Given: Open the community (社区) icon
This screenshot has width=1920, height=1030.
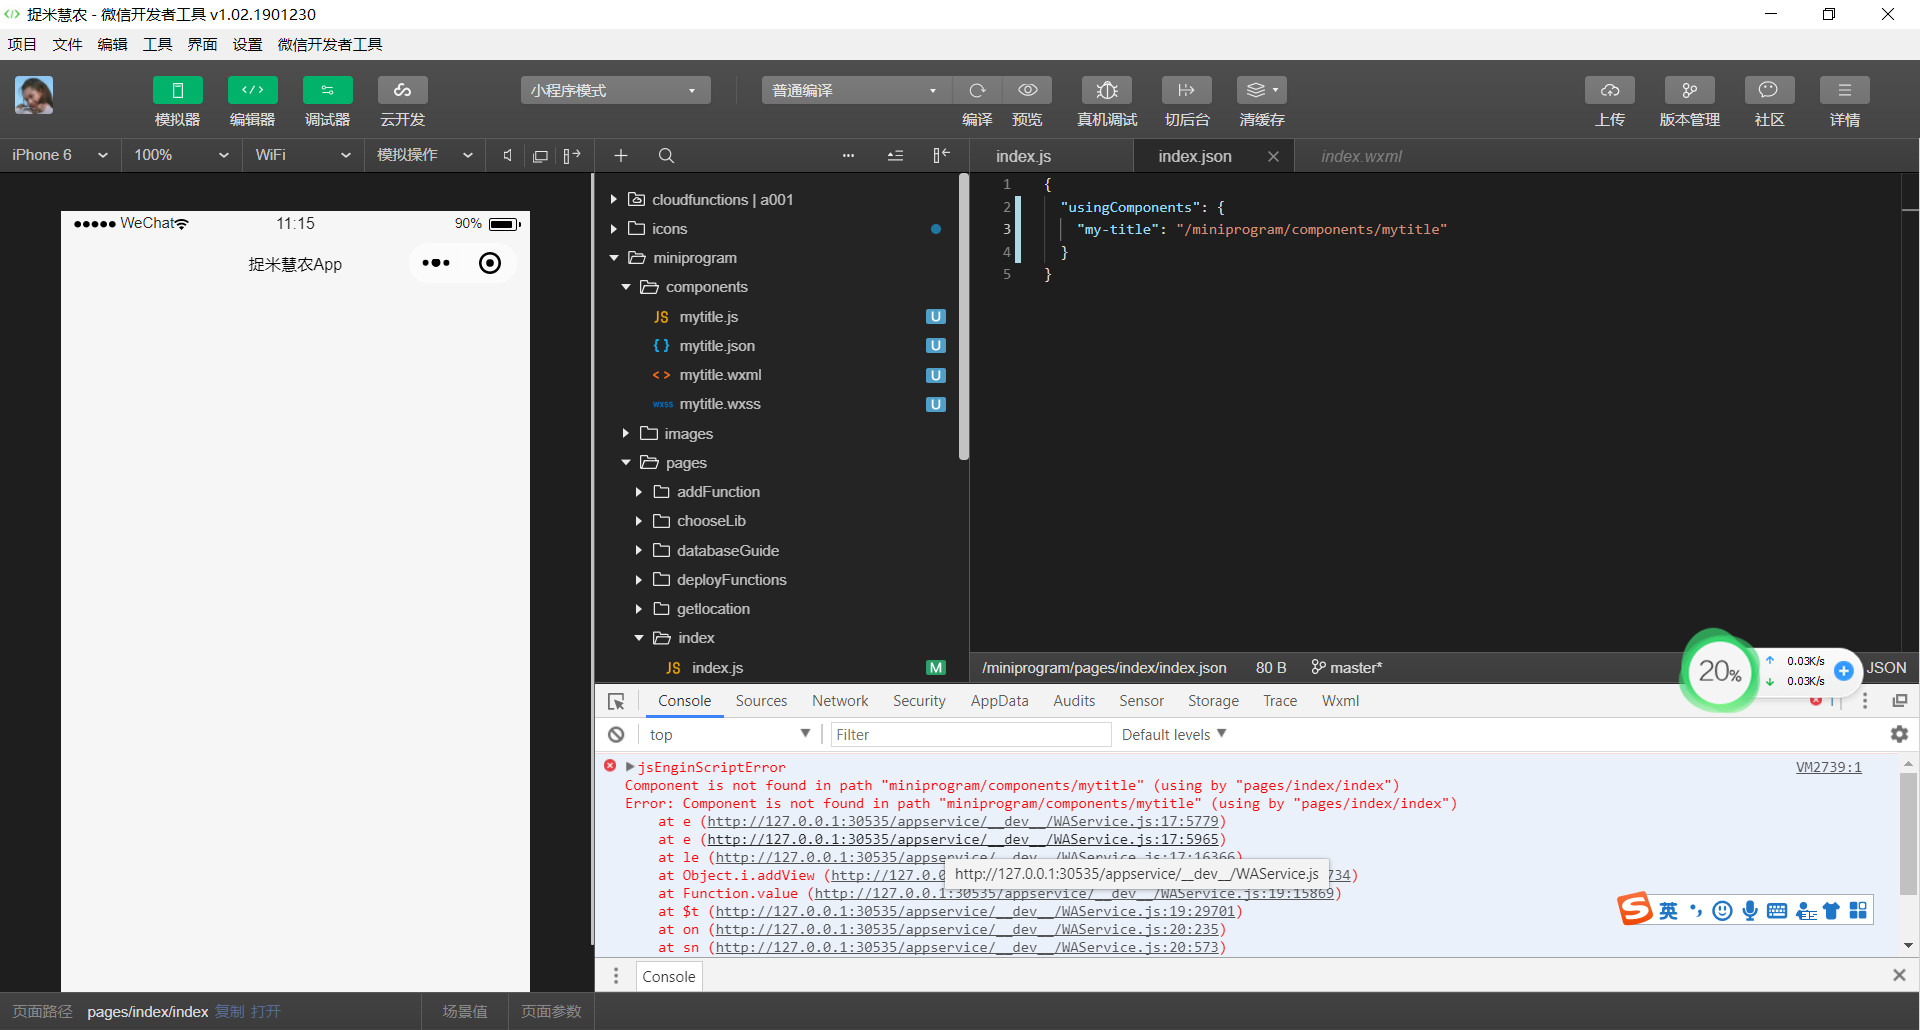Looking at the screenshot, I should (1769, 90).
